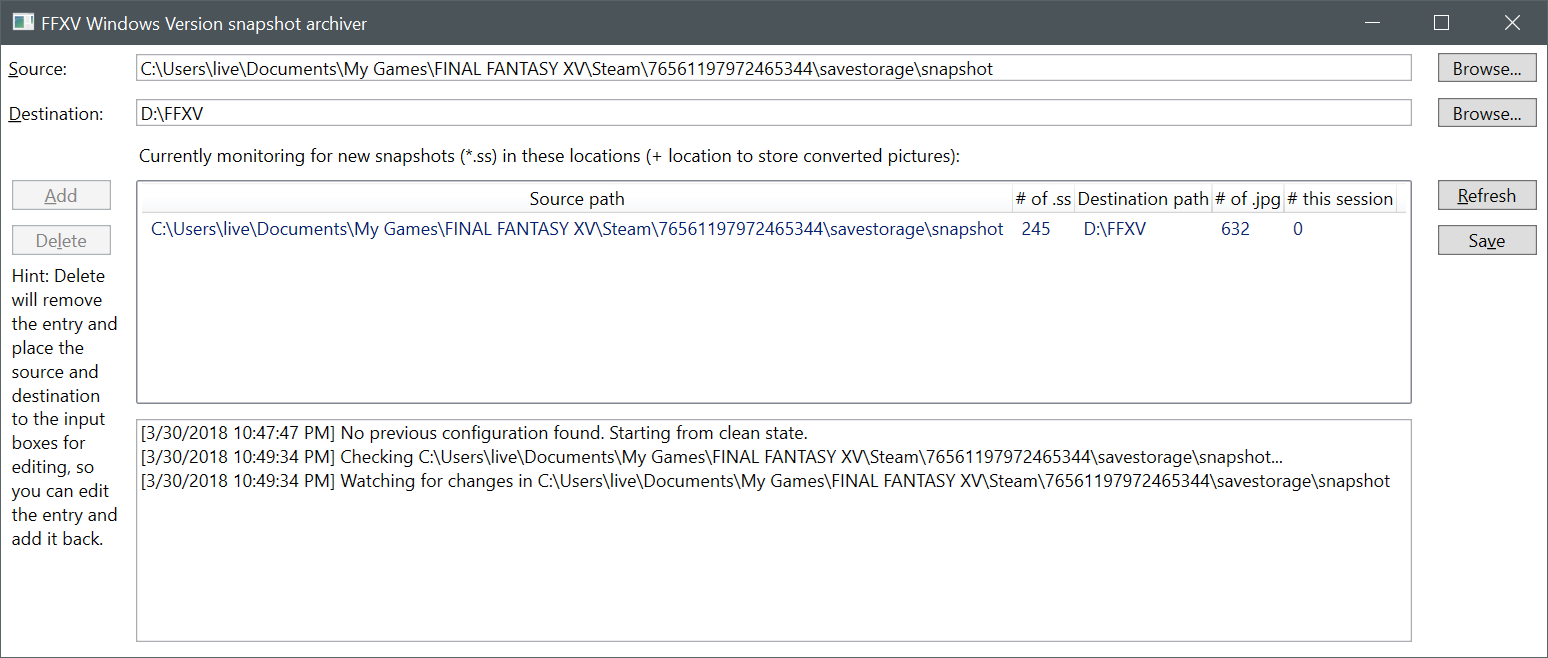The image size is (1548, 658).
Task: Select the snapshot source path row entry
Action: click(x=577, y=229)
